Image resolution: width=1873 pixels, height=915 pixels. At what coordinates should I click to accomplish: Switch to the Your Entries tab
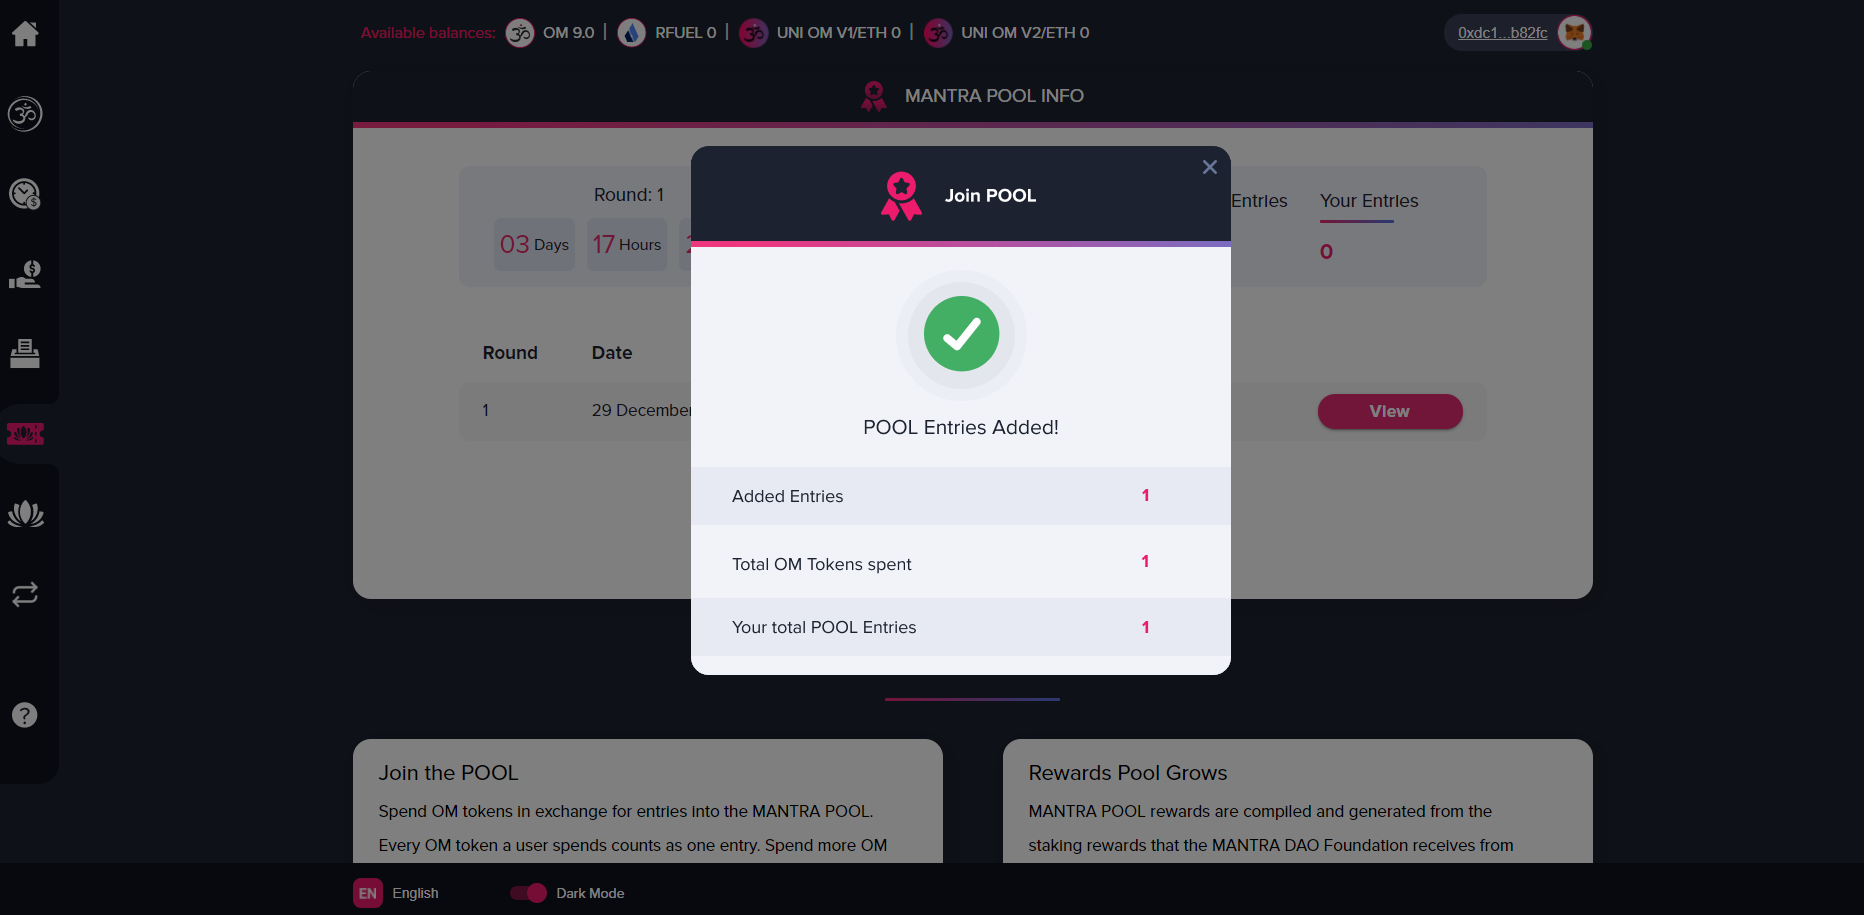1369,201
